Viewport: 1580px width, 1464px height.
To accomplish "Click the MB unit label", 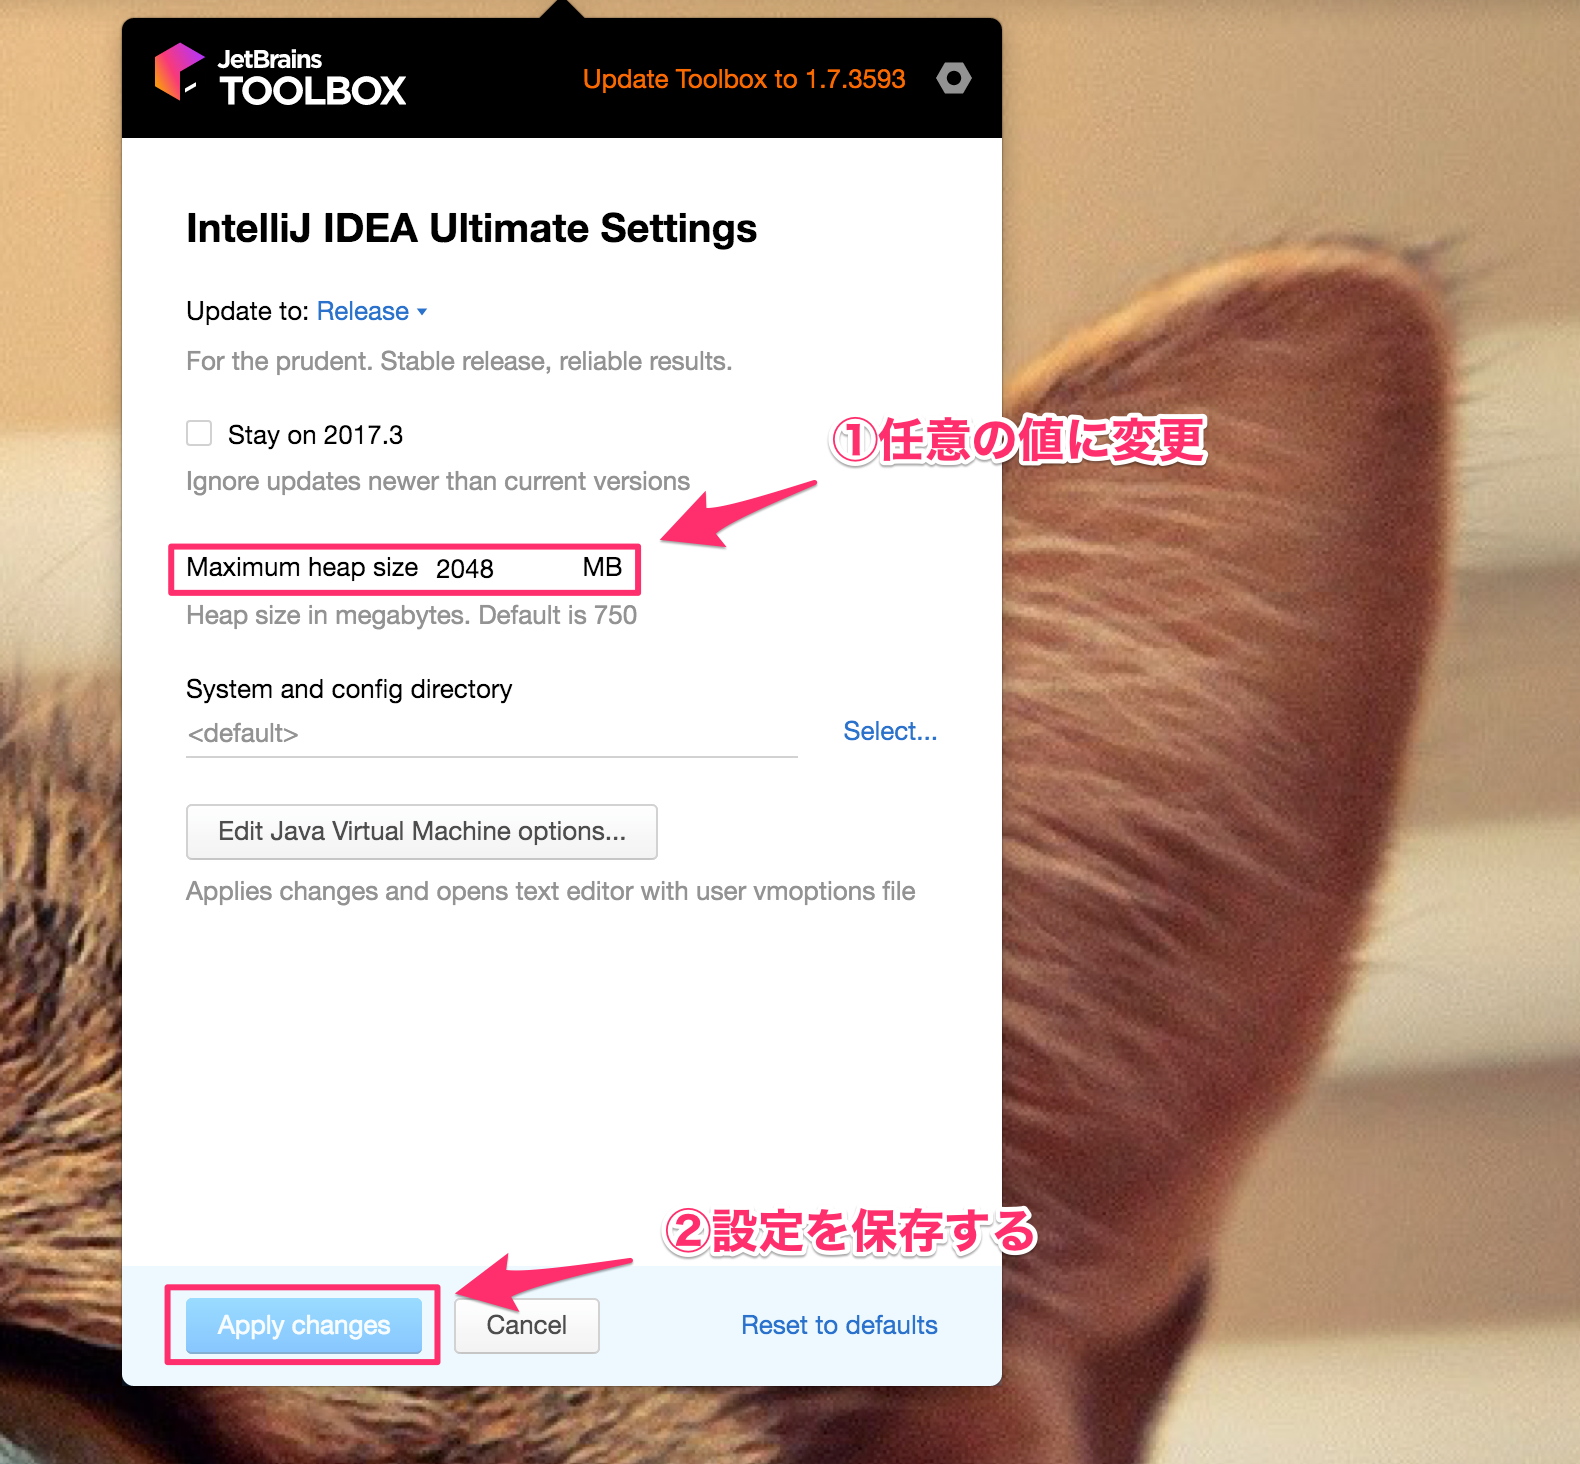I will point(602,567).
